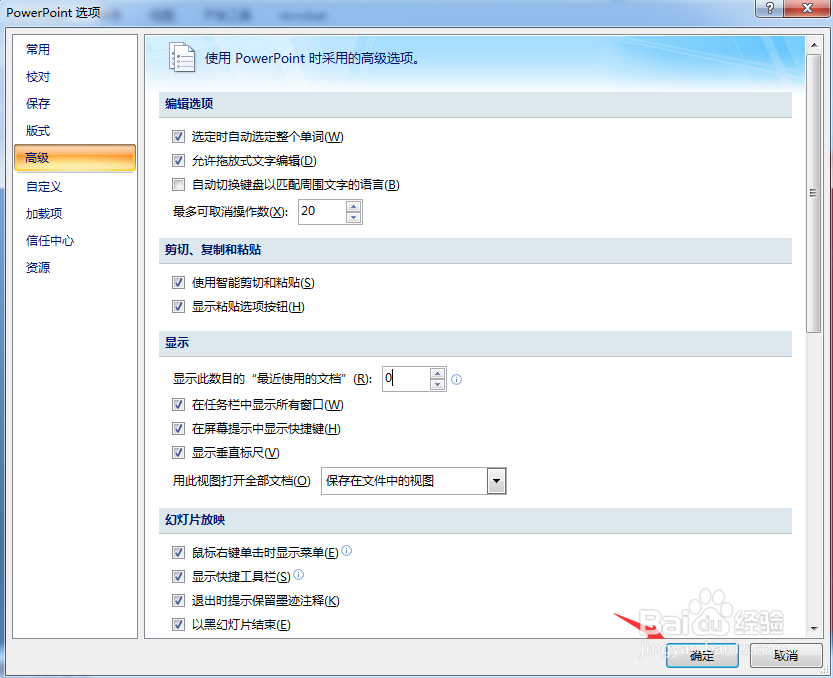Toggle 显示垂直标尺 checkbox
The width and height of the screenshot is (833, 678).
coord(178,453)
